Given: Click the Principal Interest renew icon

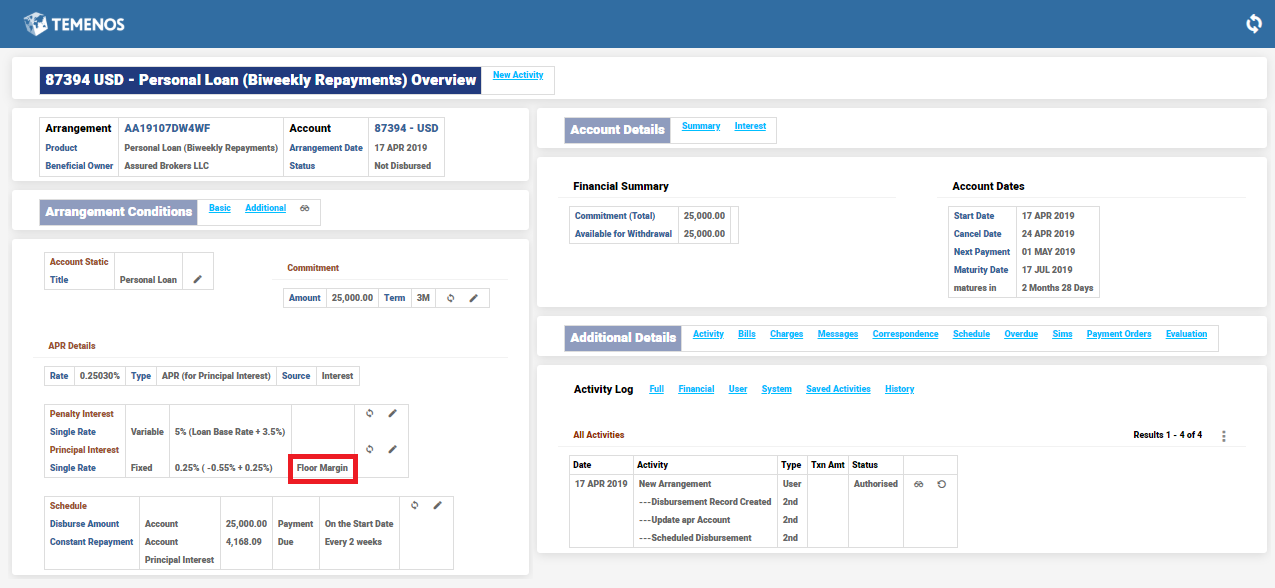Looking at the screenshot, I should tap(370, 450).
